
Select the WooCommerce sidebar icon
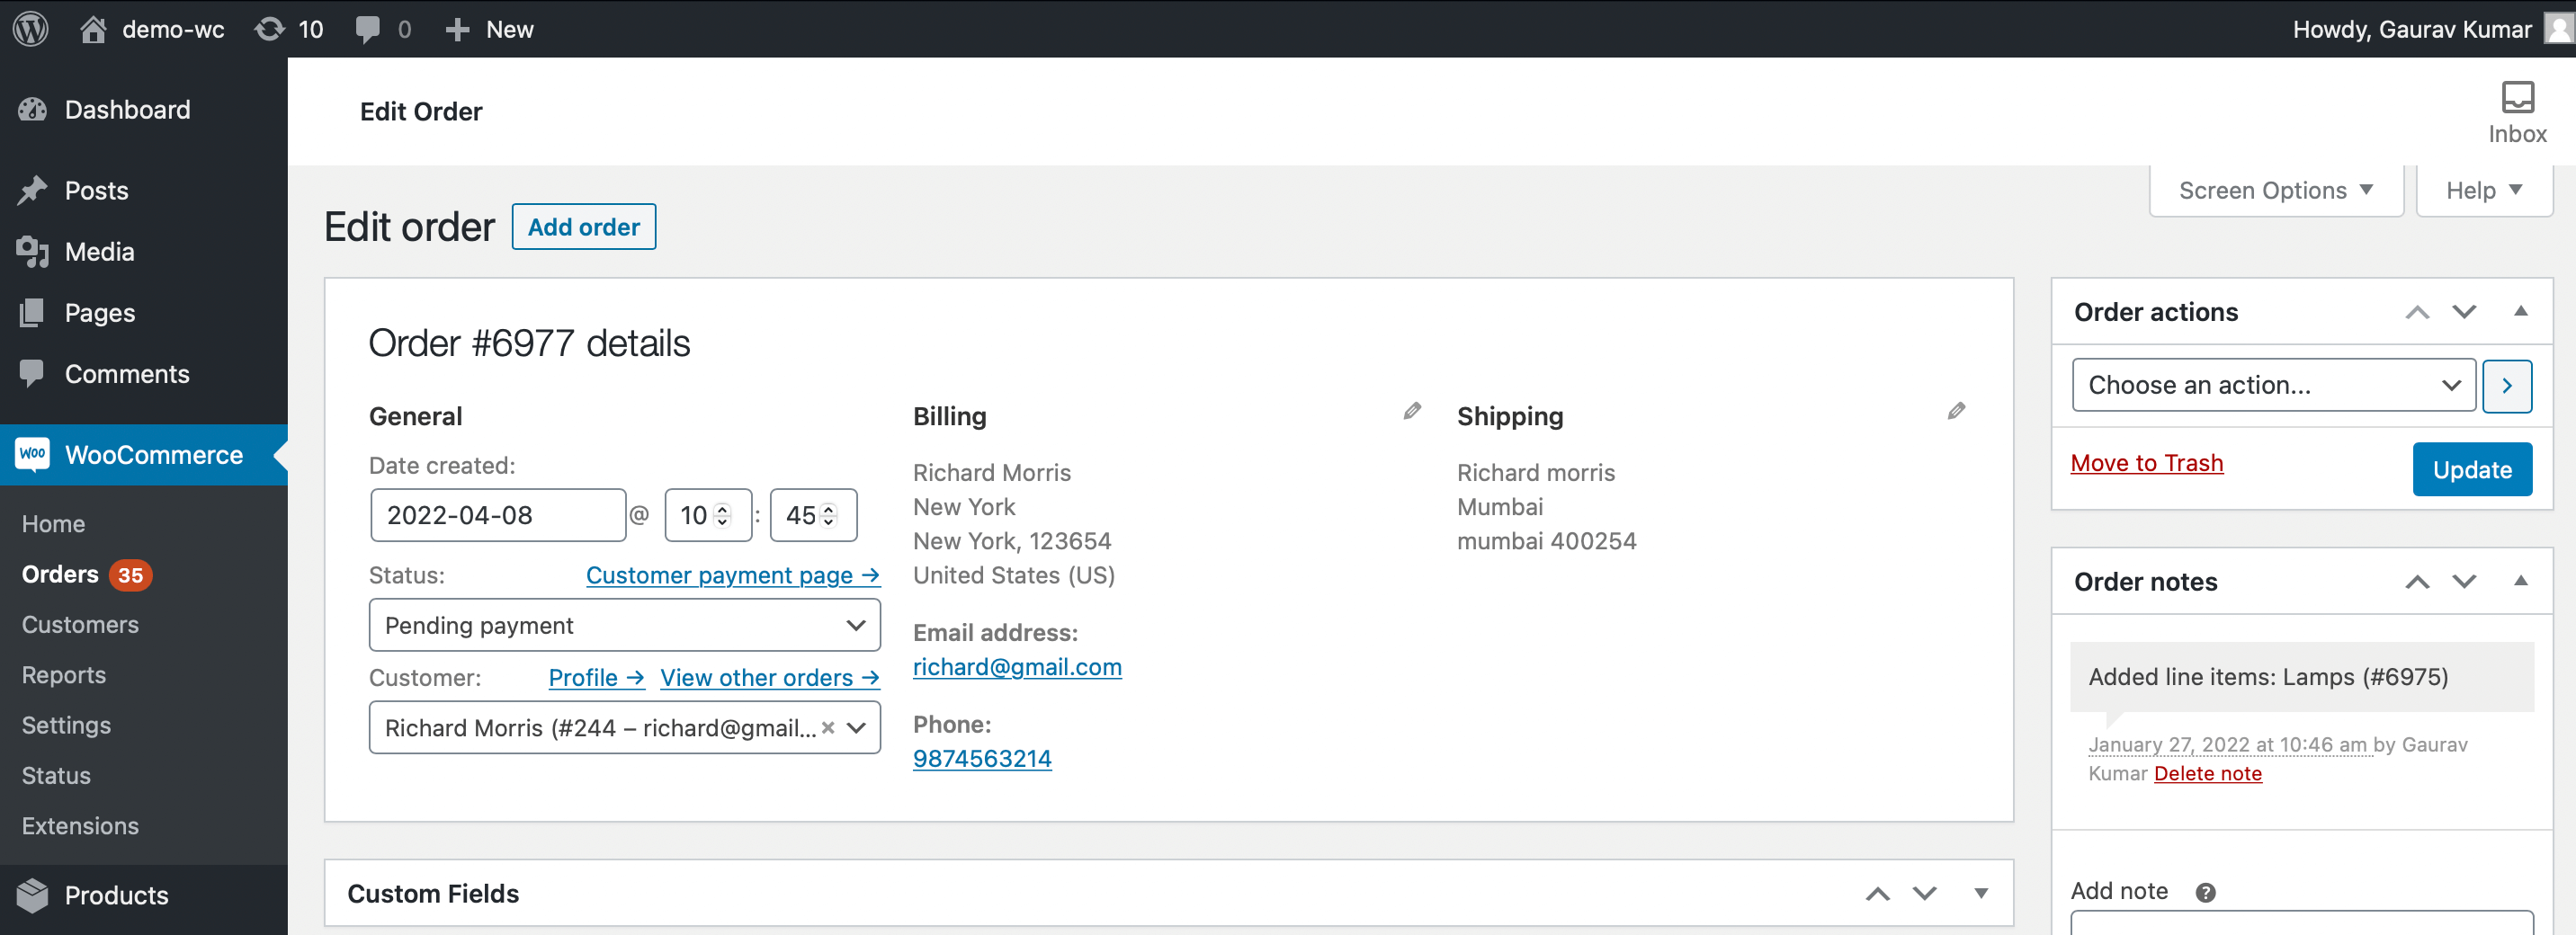click(x=33, y=455)
